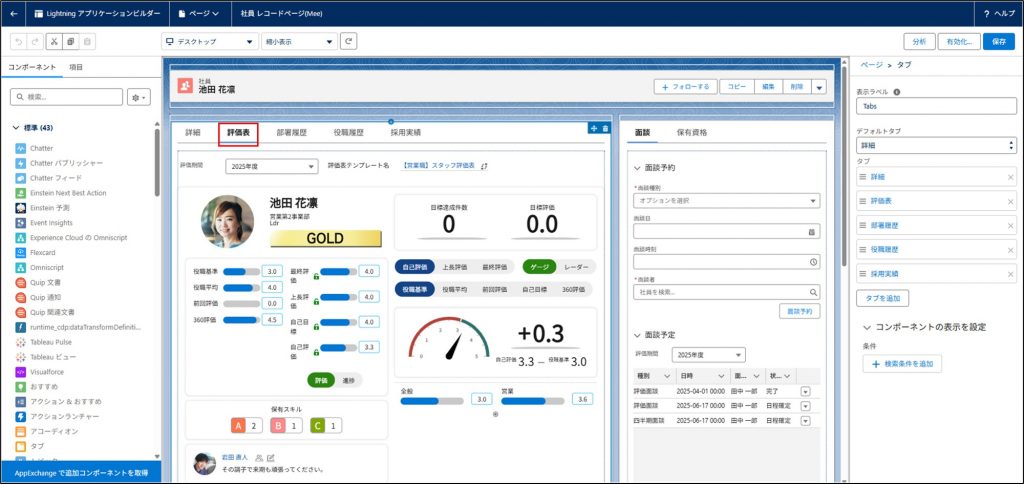Click the copy icon in toolbar
This screenshot has width=1024, height=484.
click(x=70, y=41)
